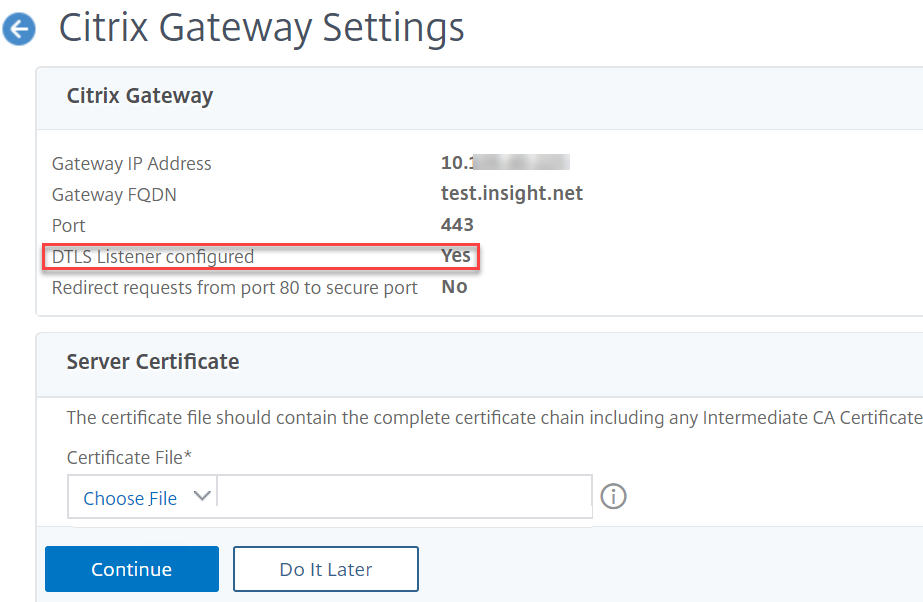This screenshot has height=602, width=923.
Task: Click the Yes value for DTLS Listener
Action: 456,256
